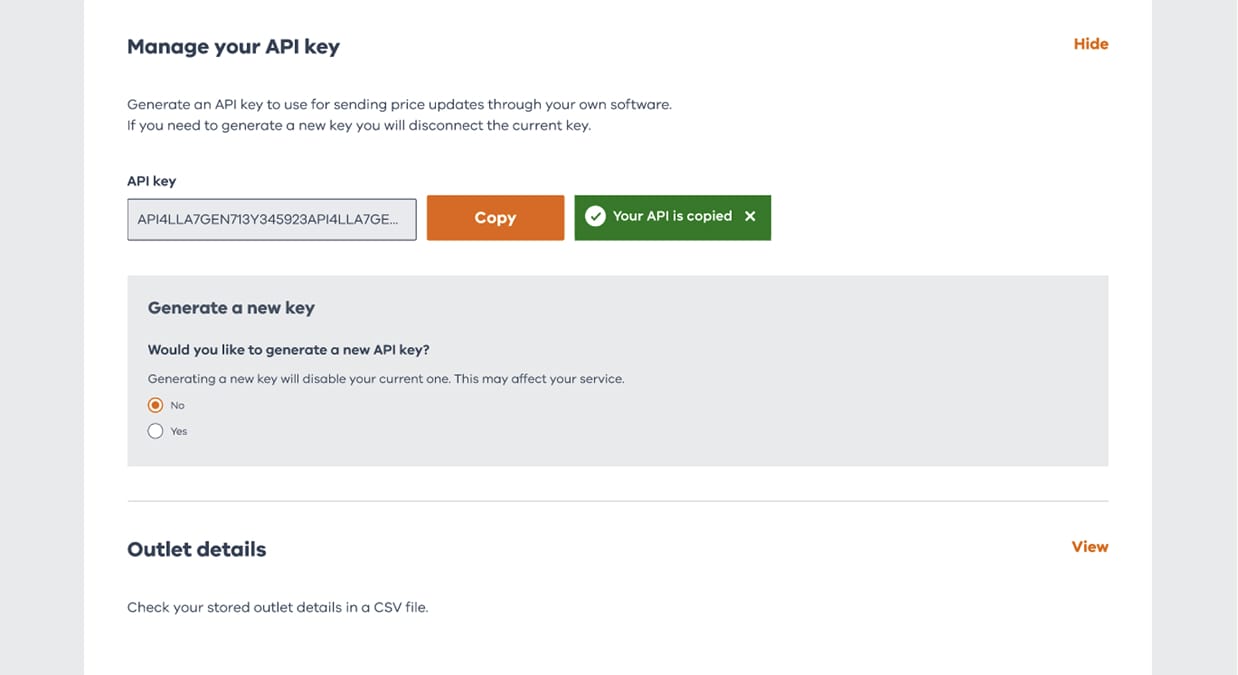View the Outlet details section

point(1089,547)
